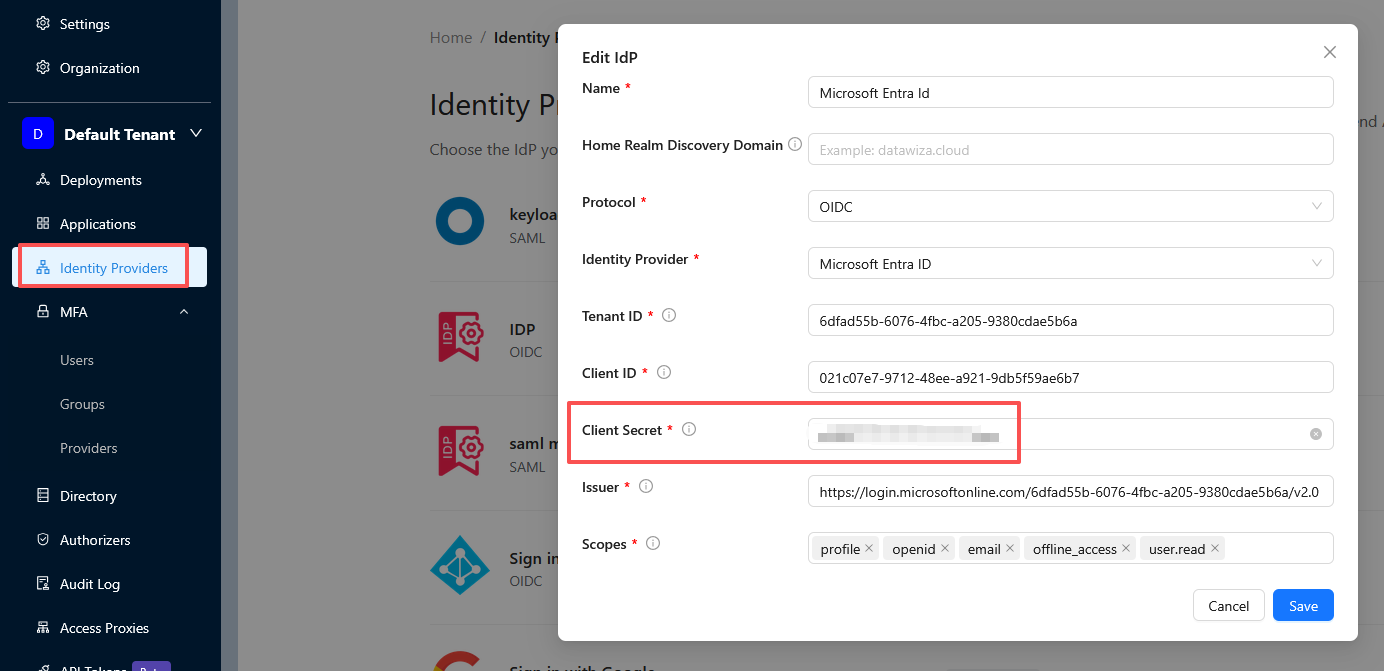
Task: Click the Audit Log icon
Action: 43,584
